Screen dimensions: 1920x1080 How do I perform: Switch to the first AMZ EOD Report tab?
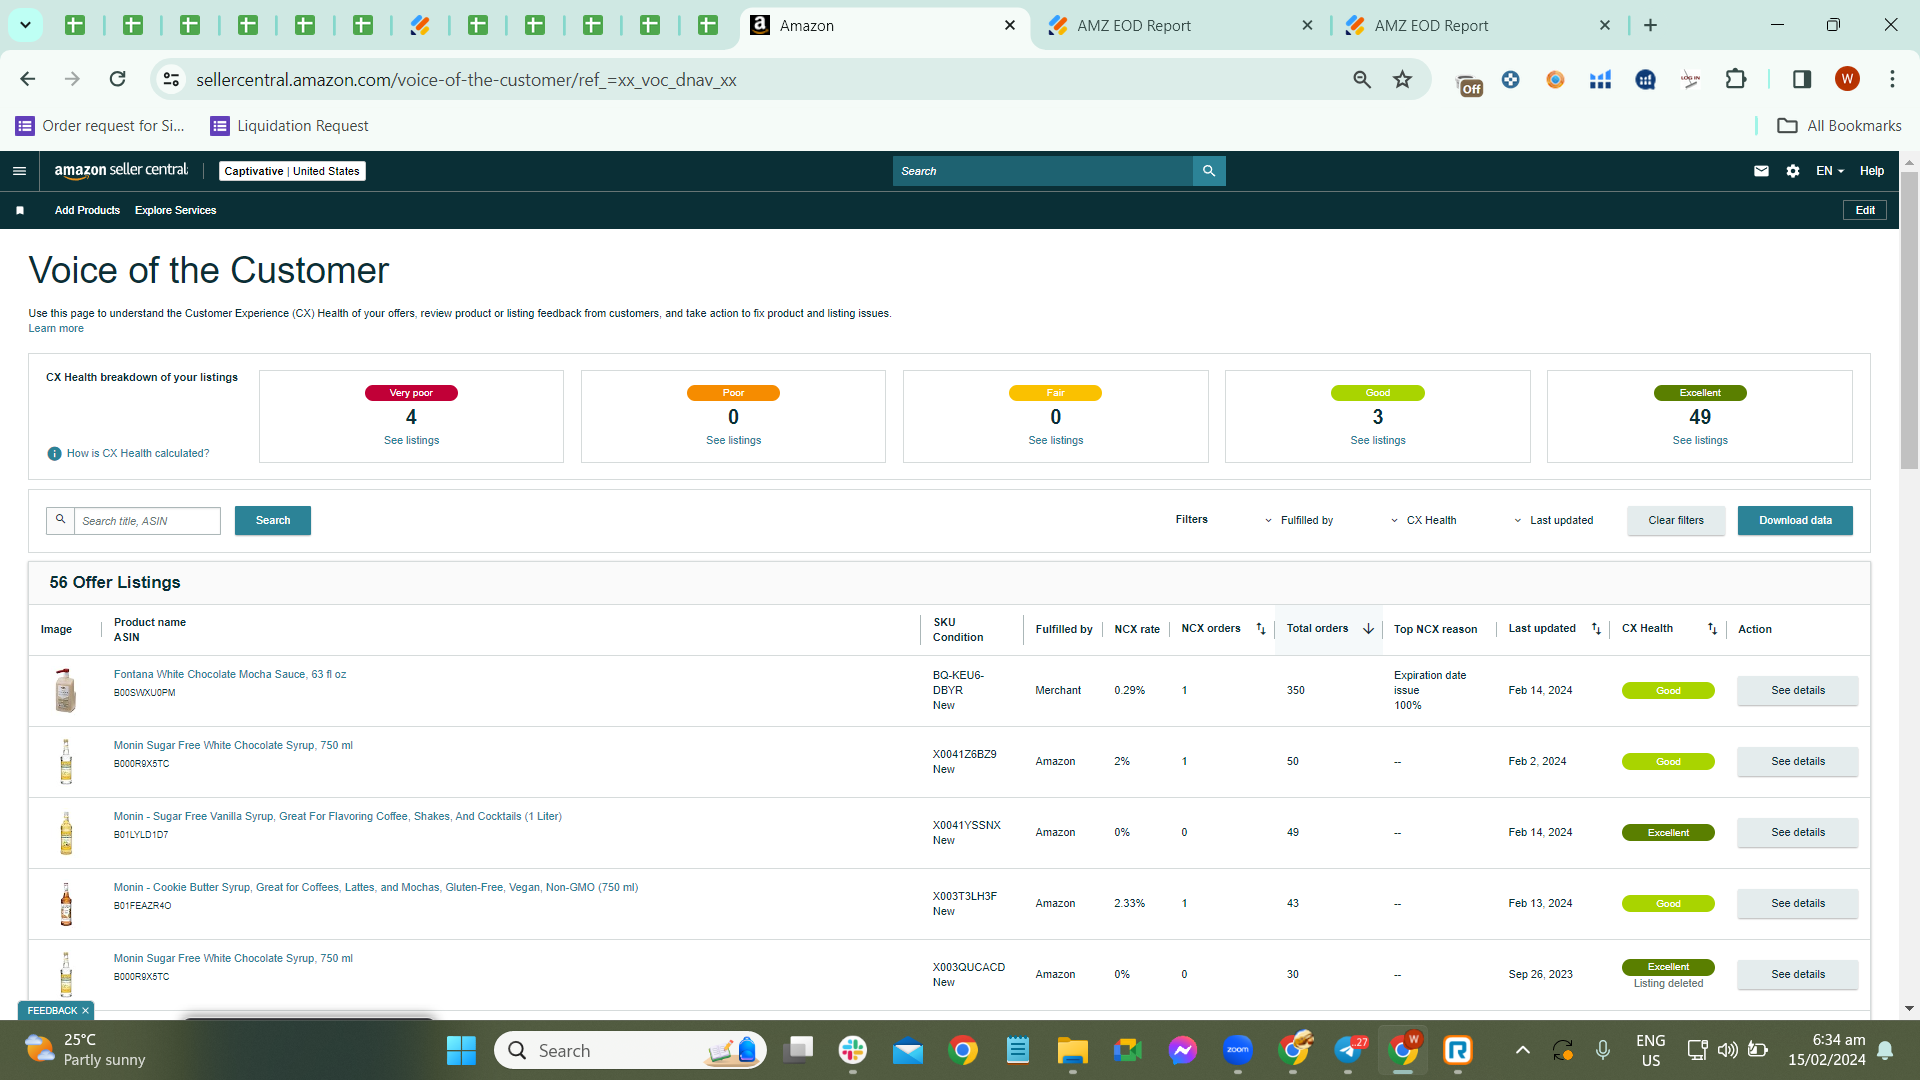tap(1180, 25)
